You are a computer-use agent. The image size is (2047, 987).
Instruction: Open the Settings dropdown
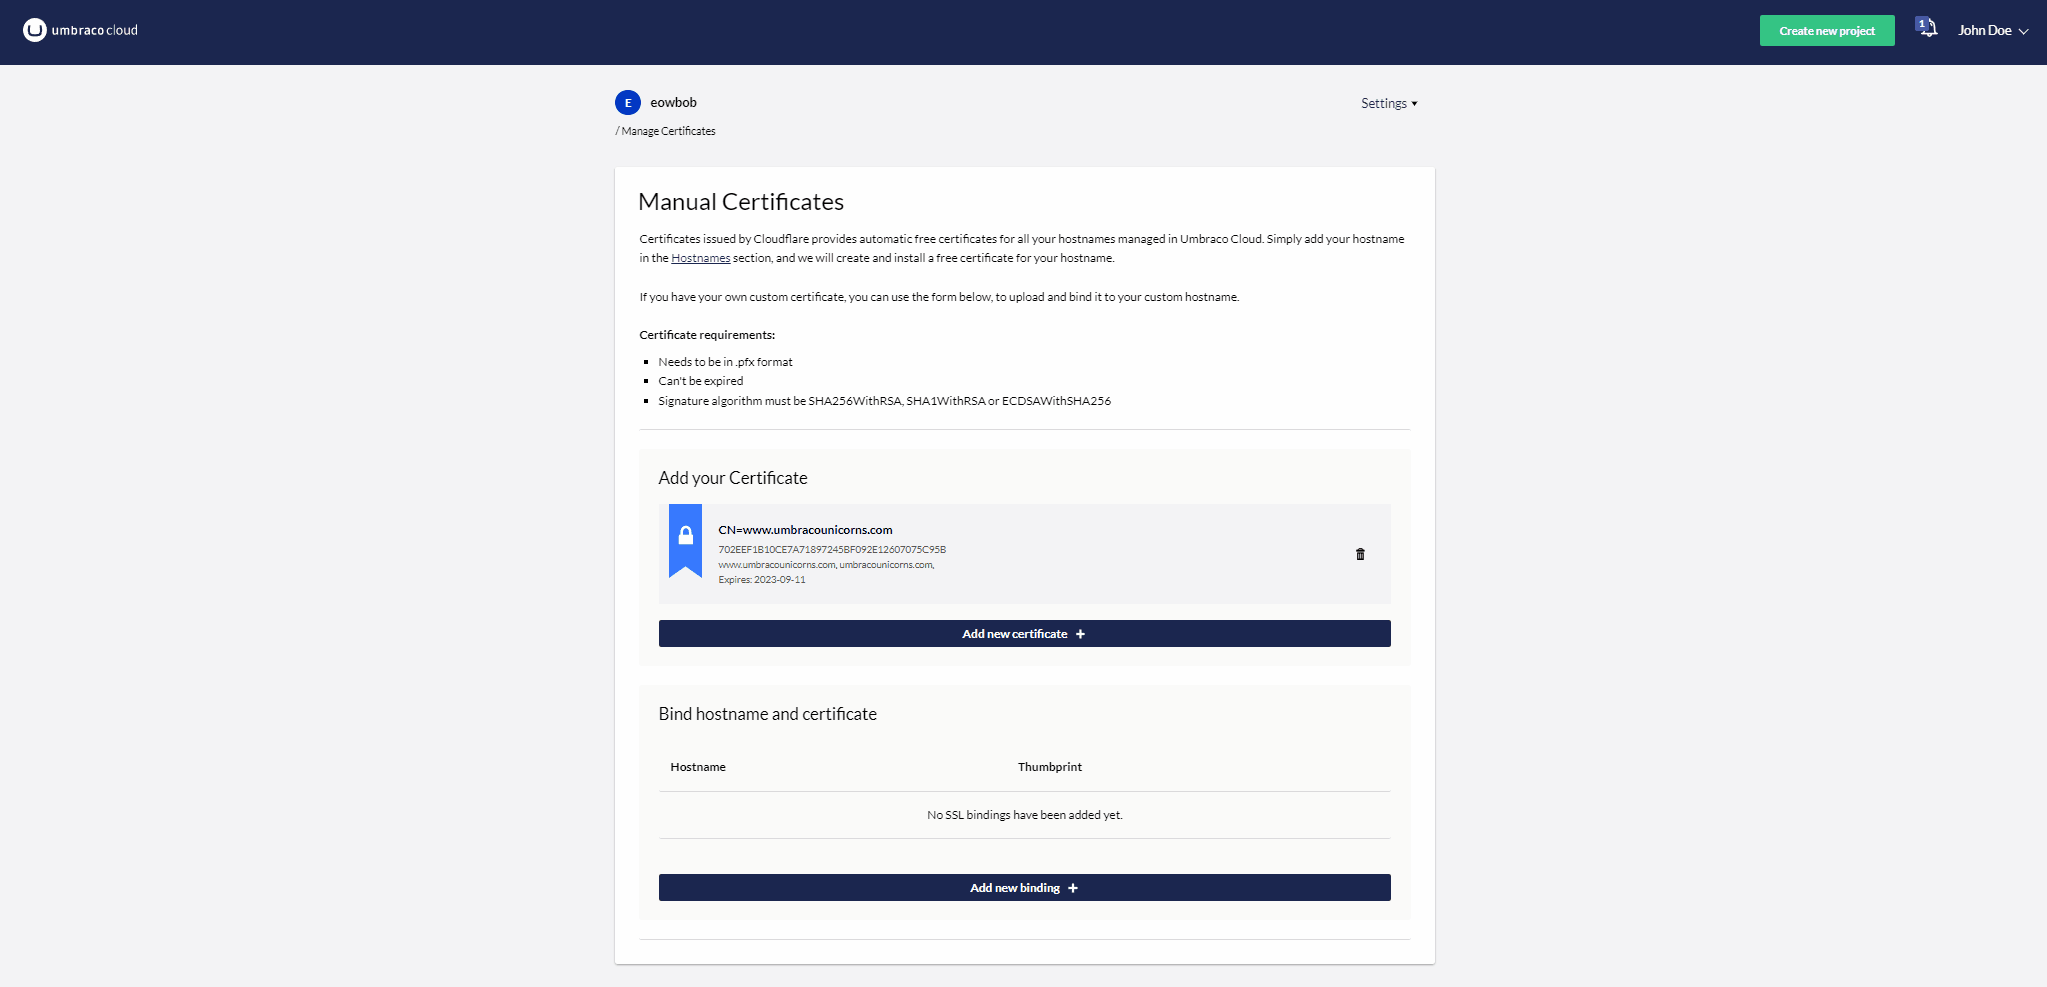pyautogui.click(x=1389, y=103)
